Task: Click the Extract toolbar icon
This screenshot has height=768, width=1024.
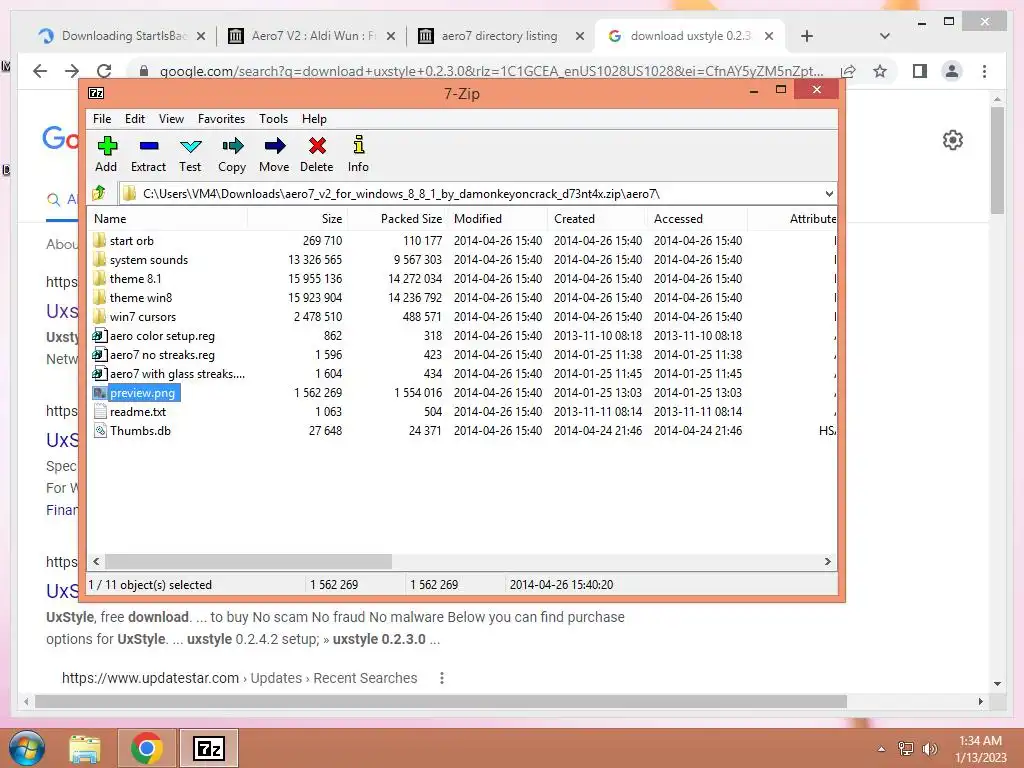Action: (149, 146)
